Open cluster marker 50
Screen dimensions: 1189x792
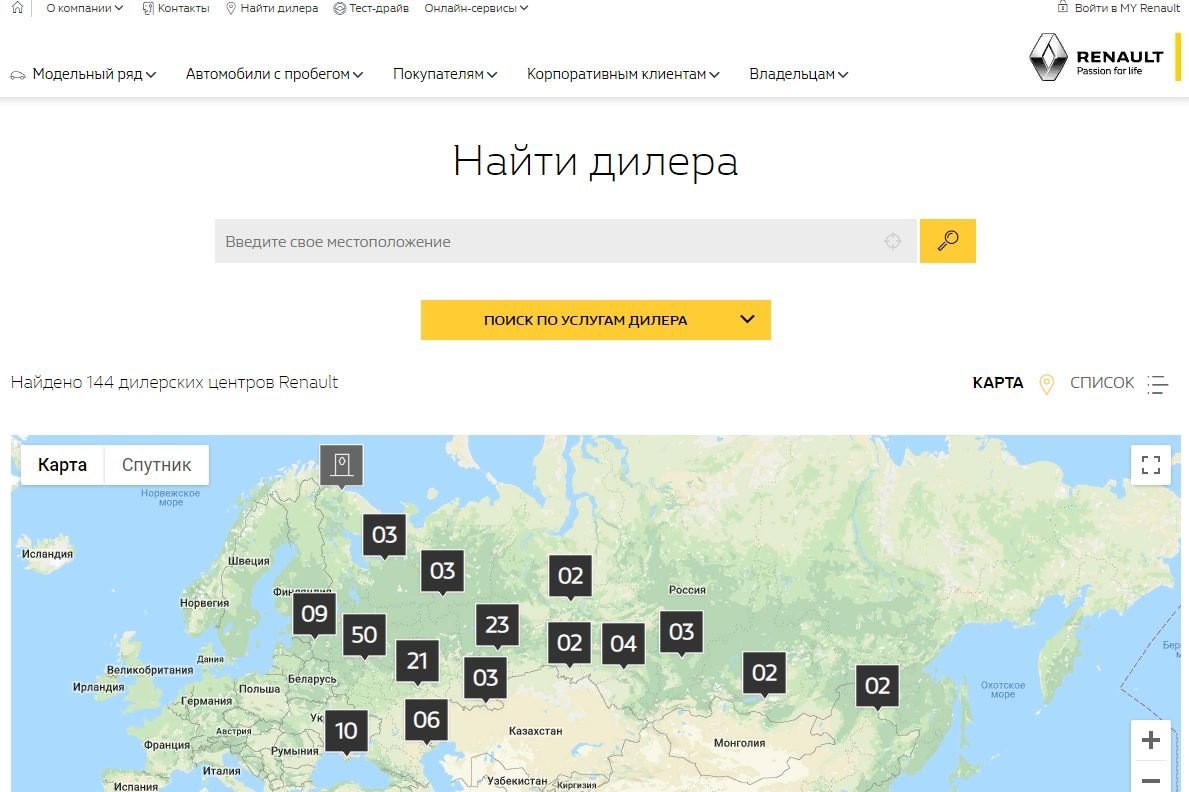[365, 636]
